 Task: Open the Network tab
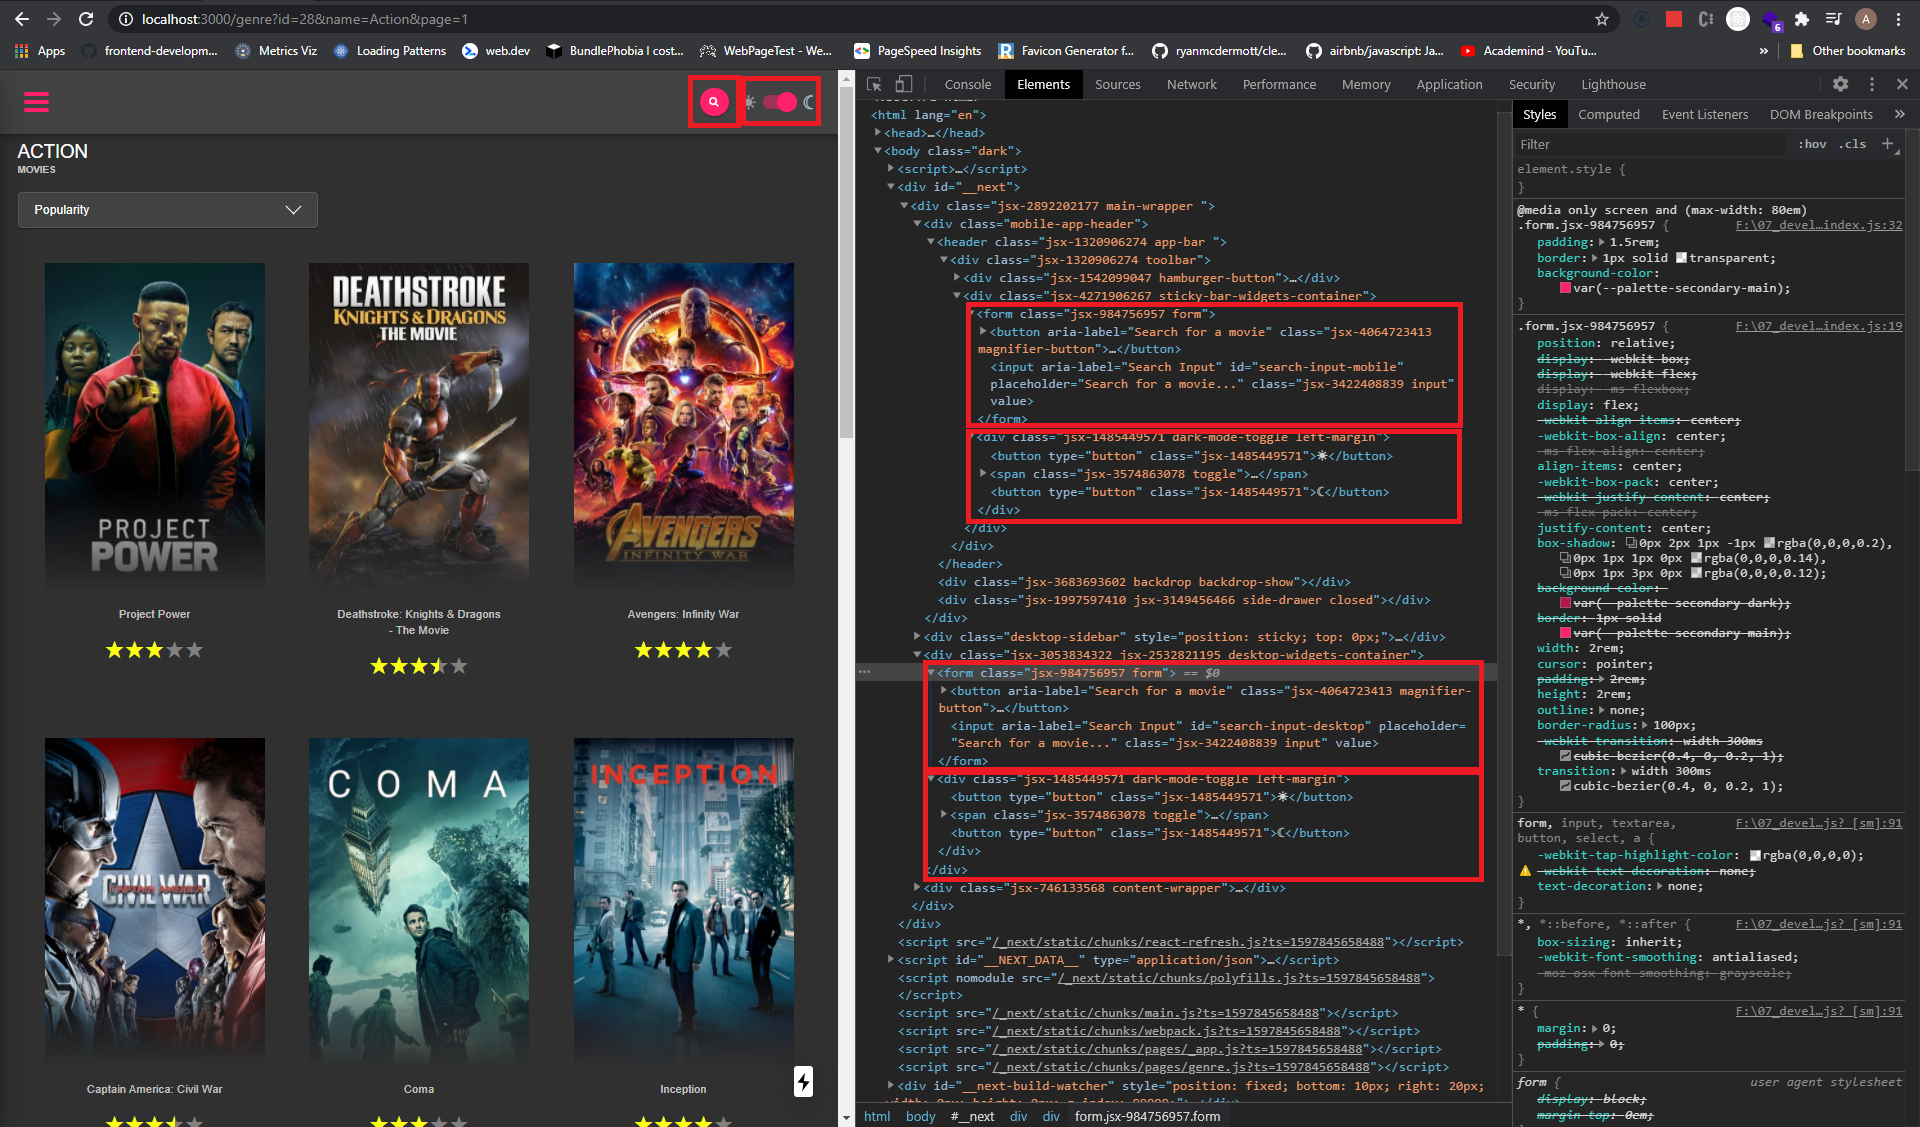pyautogui.click(x=1191, y=85)
